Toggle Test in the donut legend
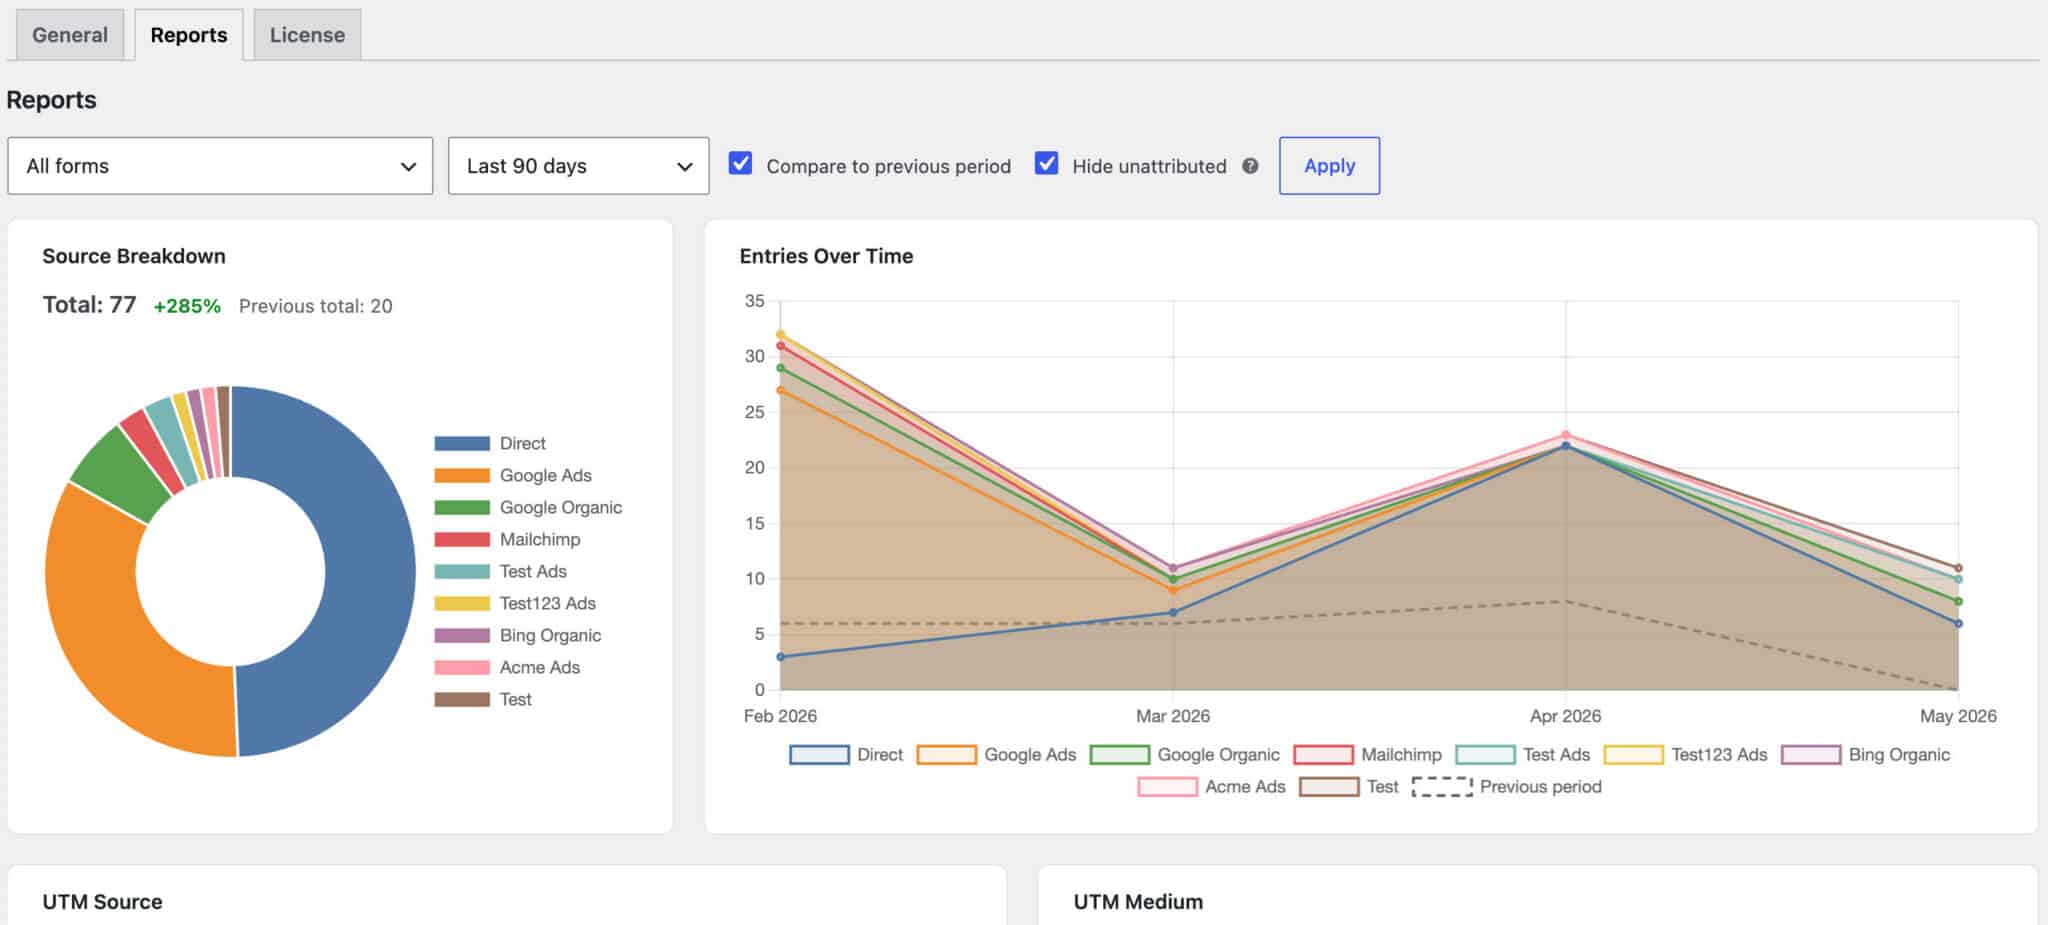The image size is (2048, 925). tap(483, 699)
